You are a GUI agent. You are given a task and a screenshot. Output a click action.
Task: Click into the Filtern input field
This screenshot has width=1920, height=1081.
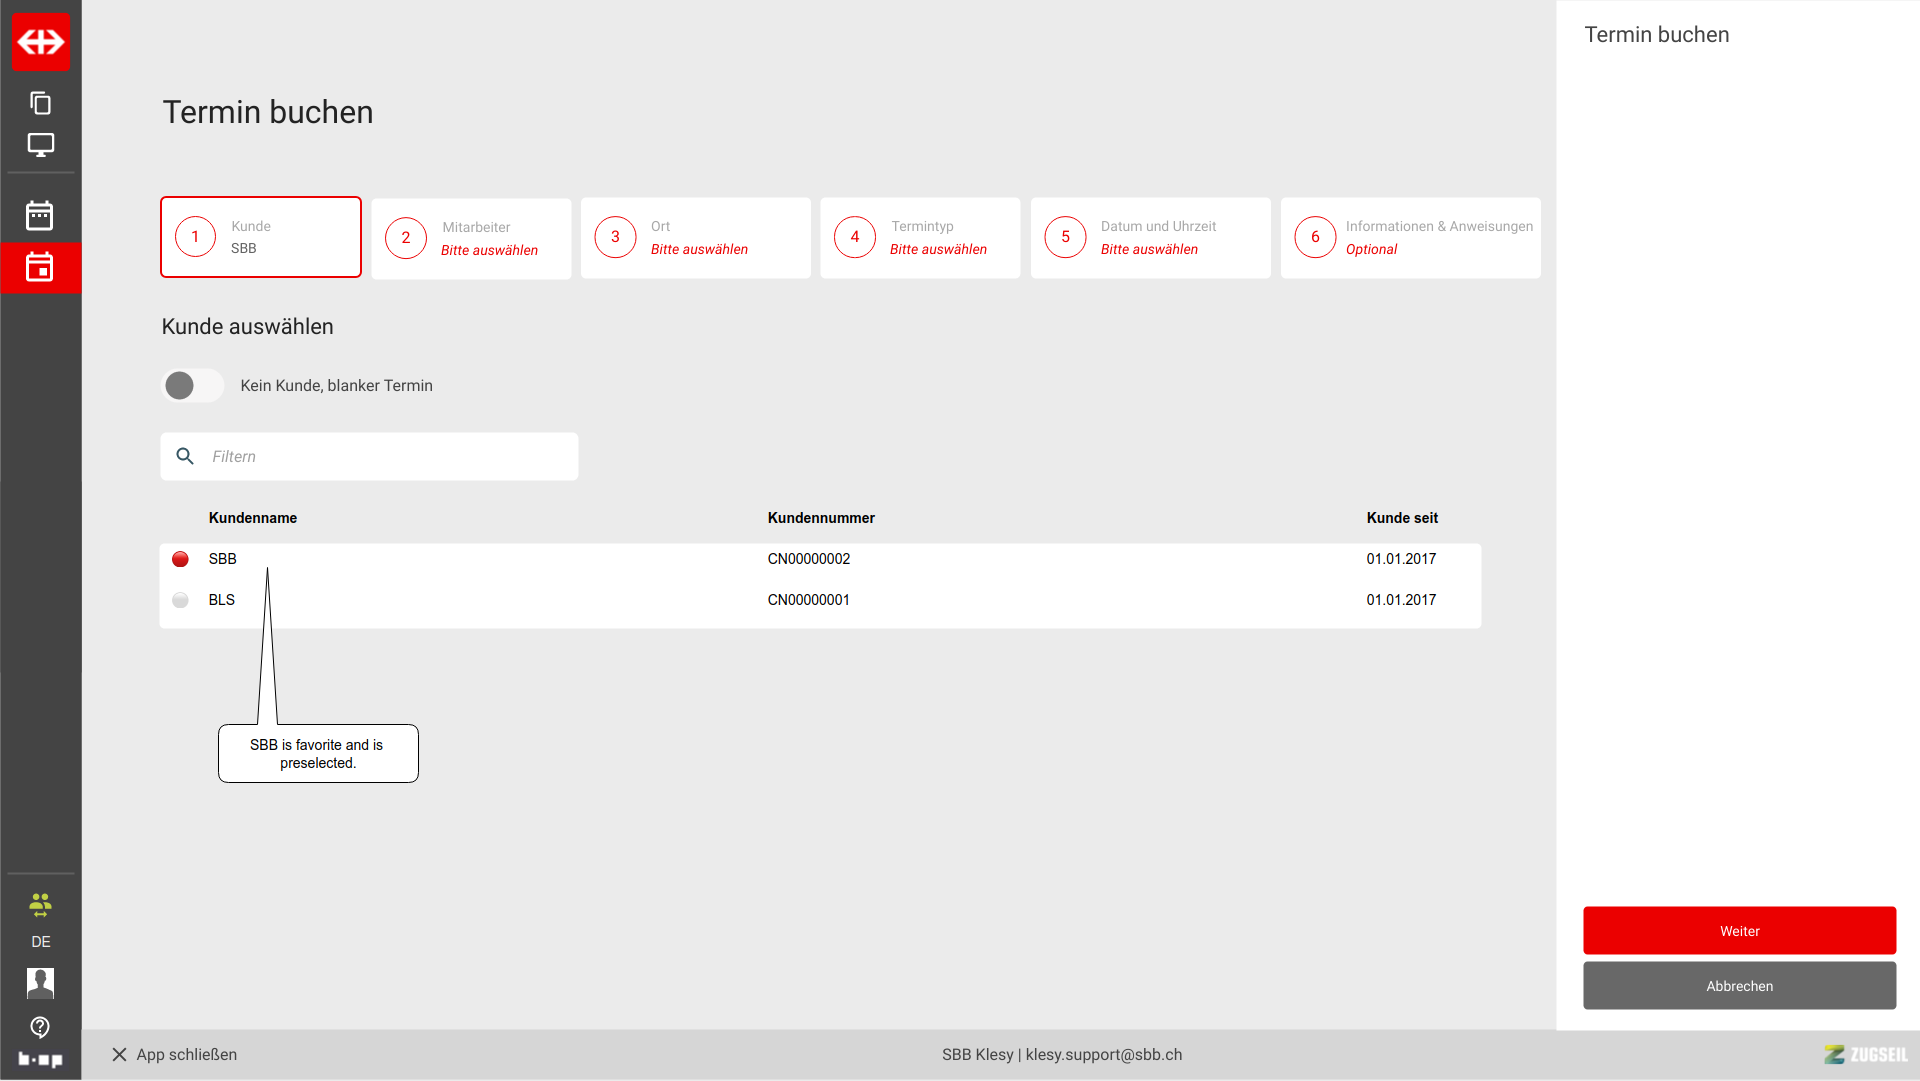coord(385,457)
